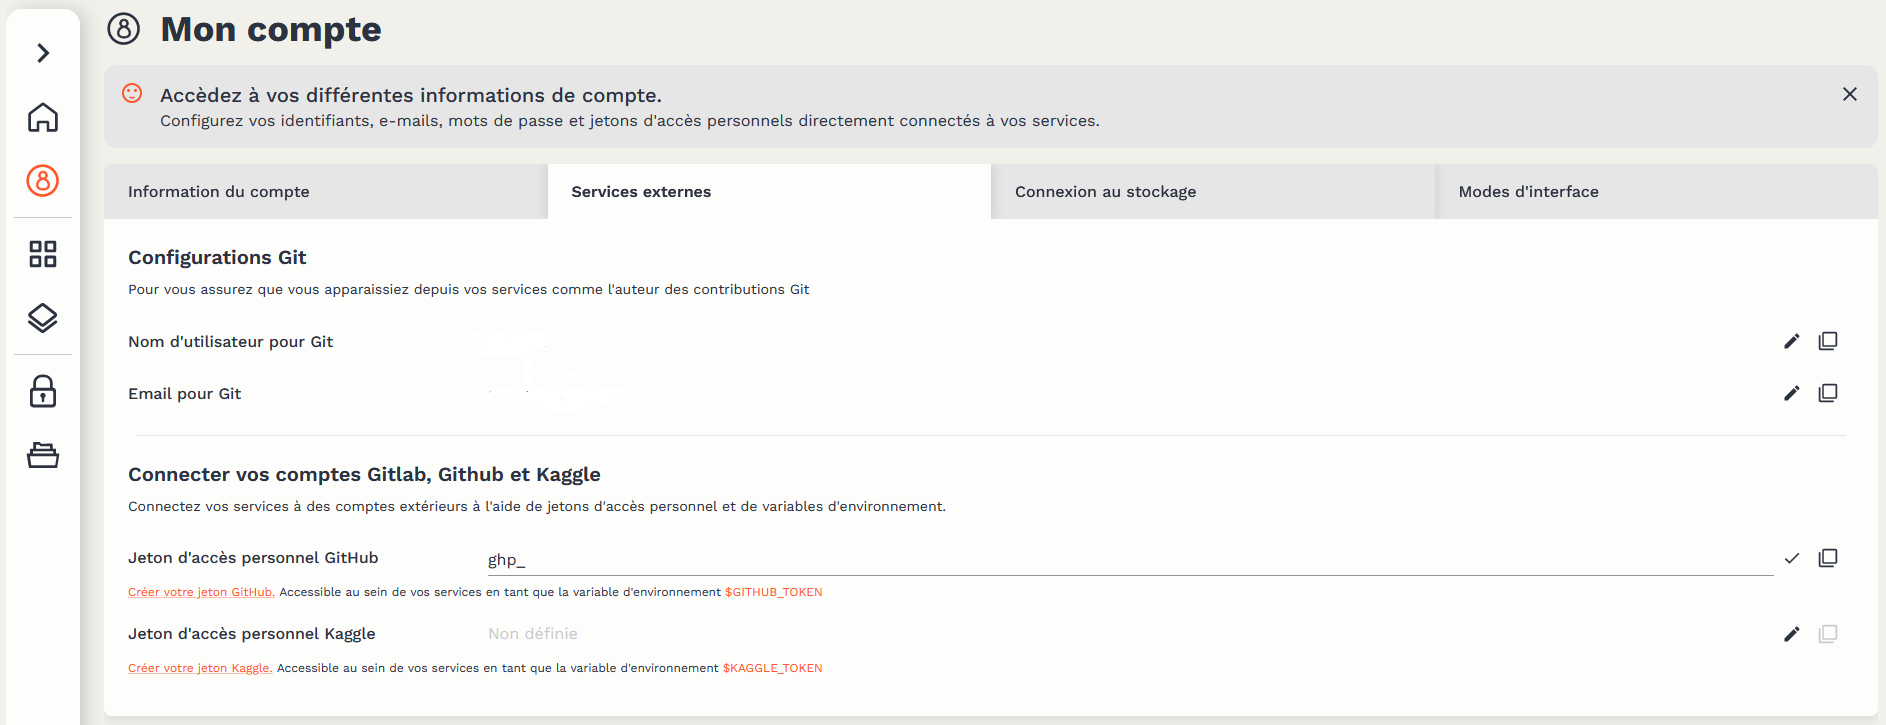Image resolution: width=1886 pixels, height=725 pixels.
Task: Dismiss the account information banner
Action: pyautogui.click(x=1849, y=94)
